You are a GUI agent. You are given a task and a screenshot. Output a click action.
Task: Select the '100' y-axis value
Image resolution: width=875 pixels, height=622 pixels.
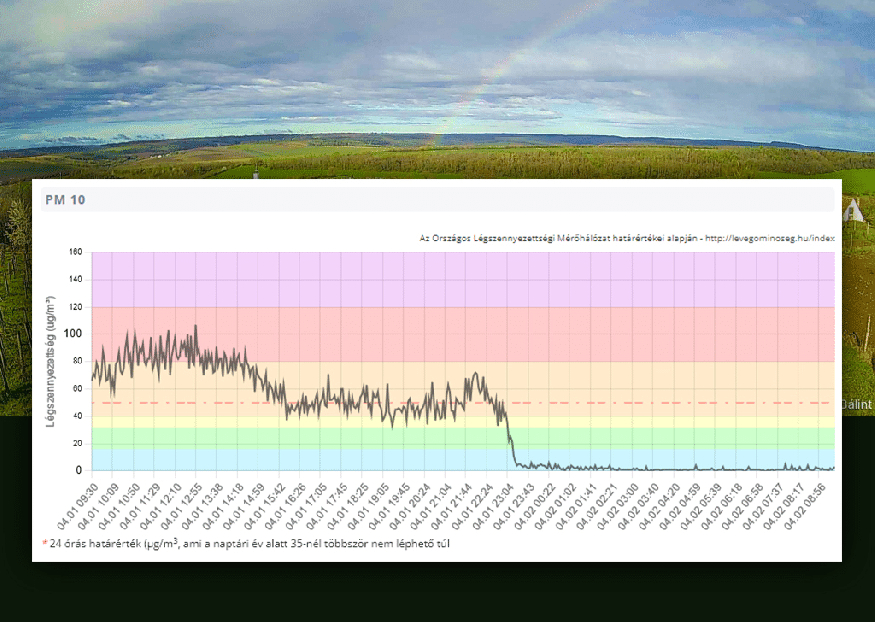point(73,334)
